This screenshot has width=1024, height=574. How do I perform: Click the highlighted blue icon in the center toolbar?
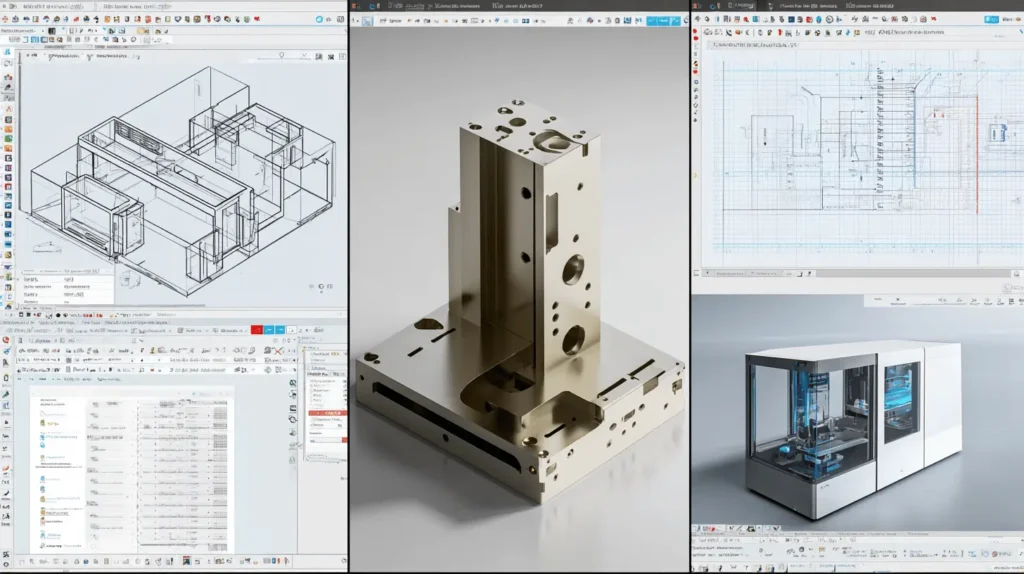367,20
